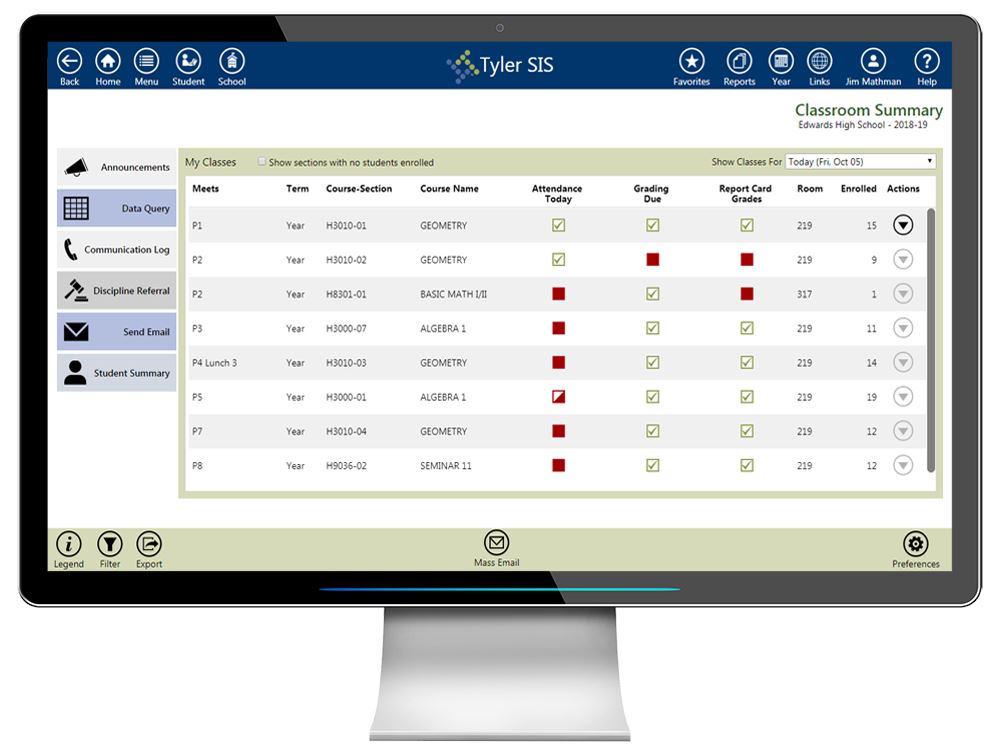Image resolution: width=1000 pixels, height=750 pixels.
Task: Click Report Card Grades checkbox for H3010-03
Action: point(747,363)
